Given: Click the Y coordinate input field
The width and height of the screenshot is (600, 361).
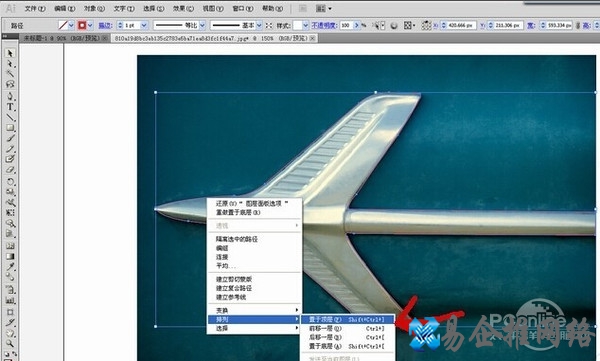Looking at the screenshot, I should click(x=509, y=26).
